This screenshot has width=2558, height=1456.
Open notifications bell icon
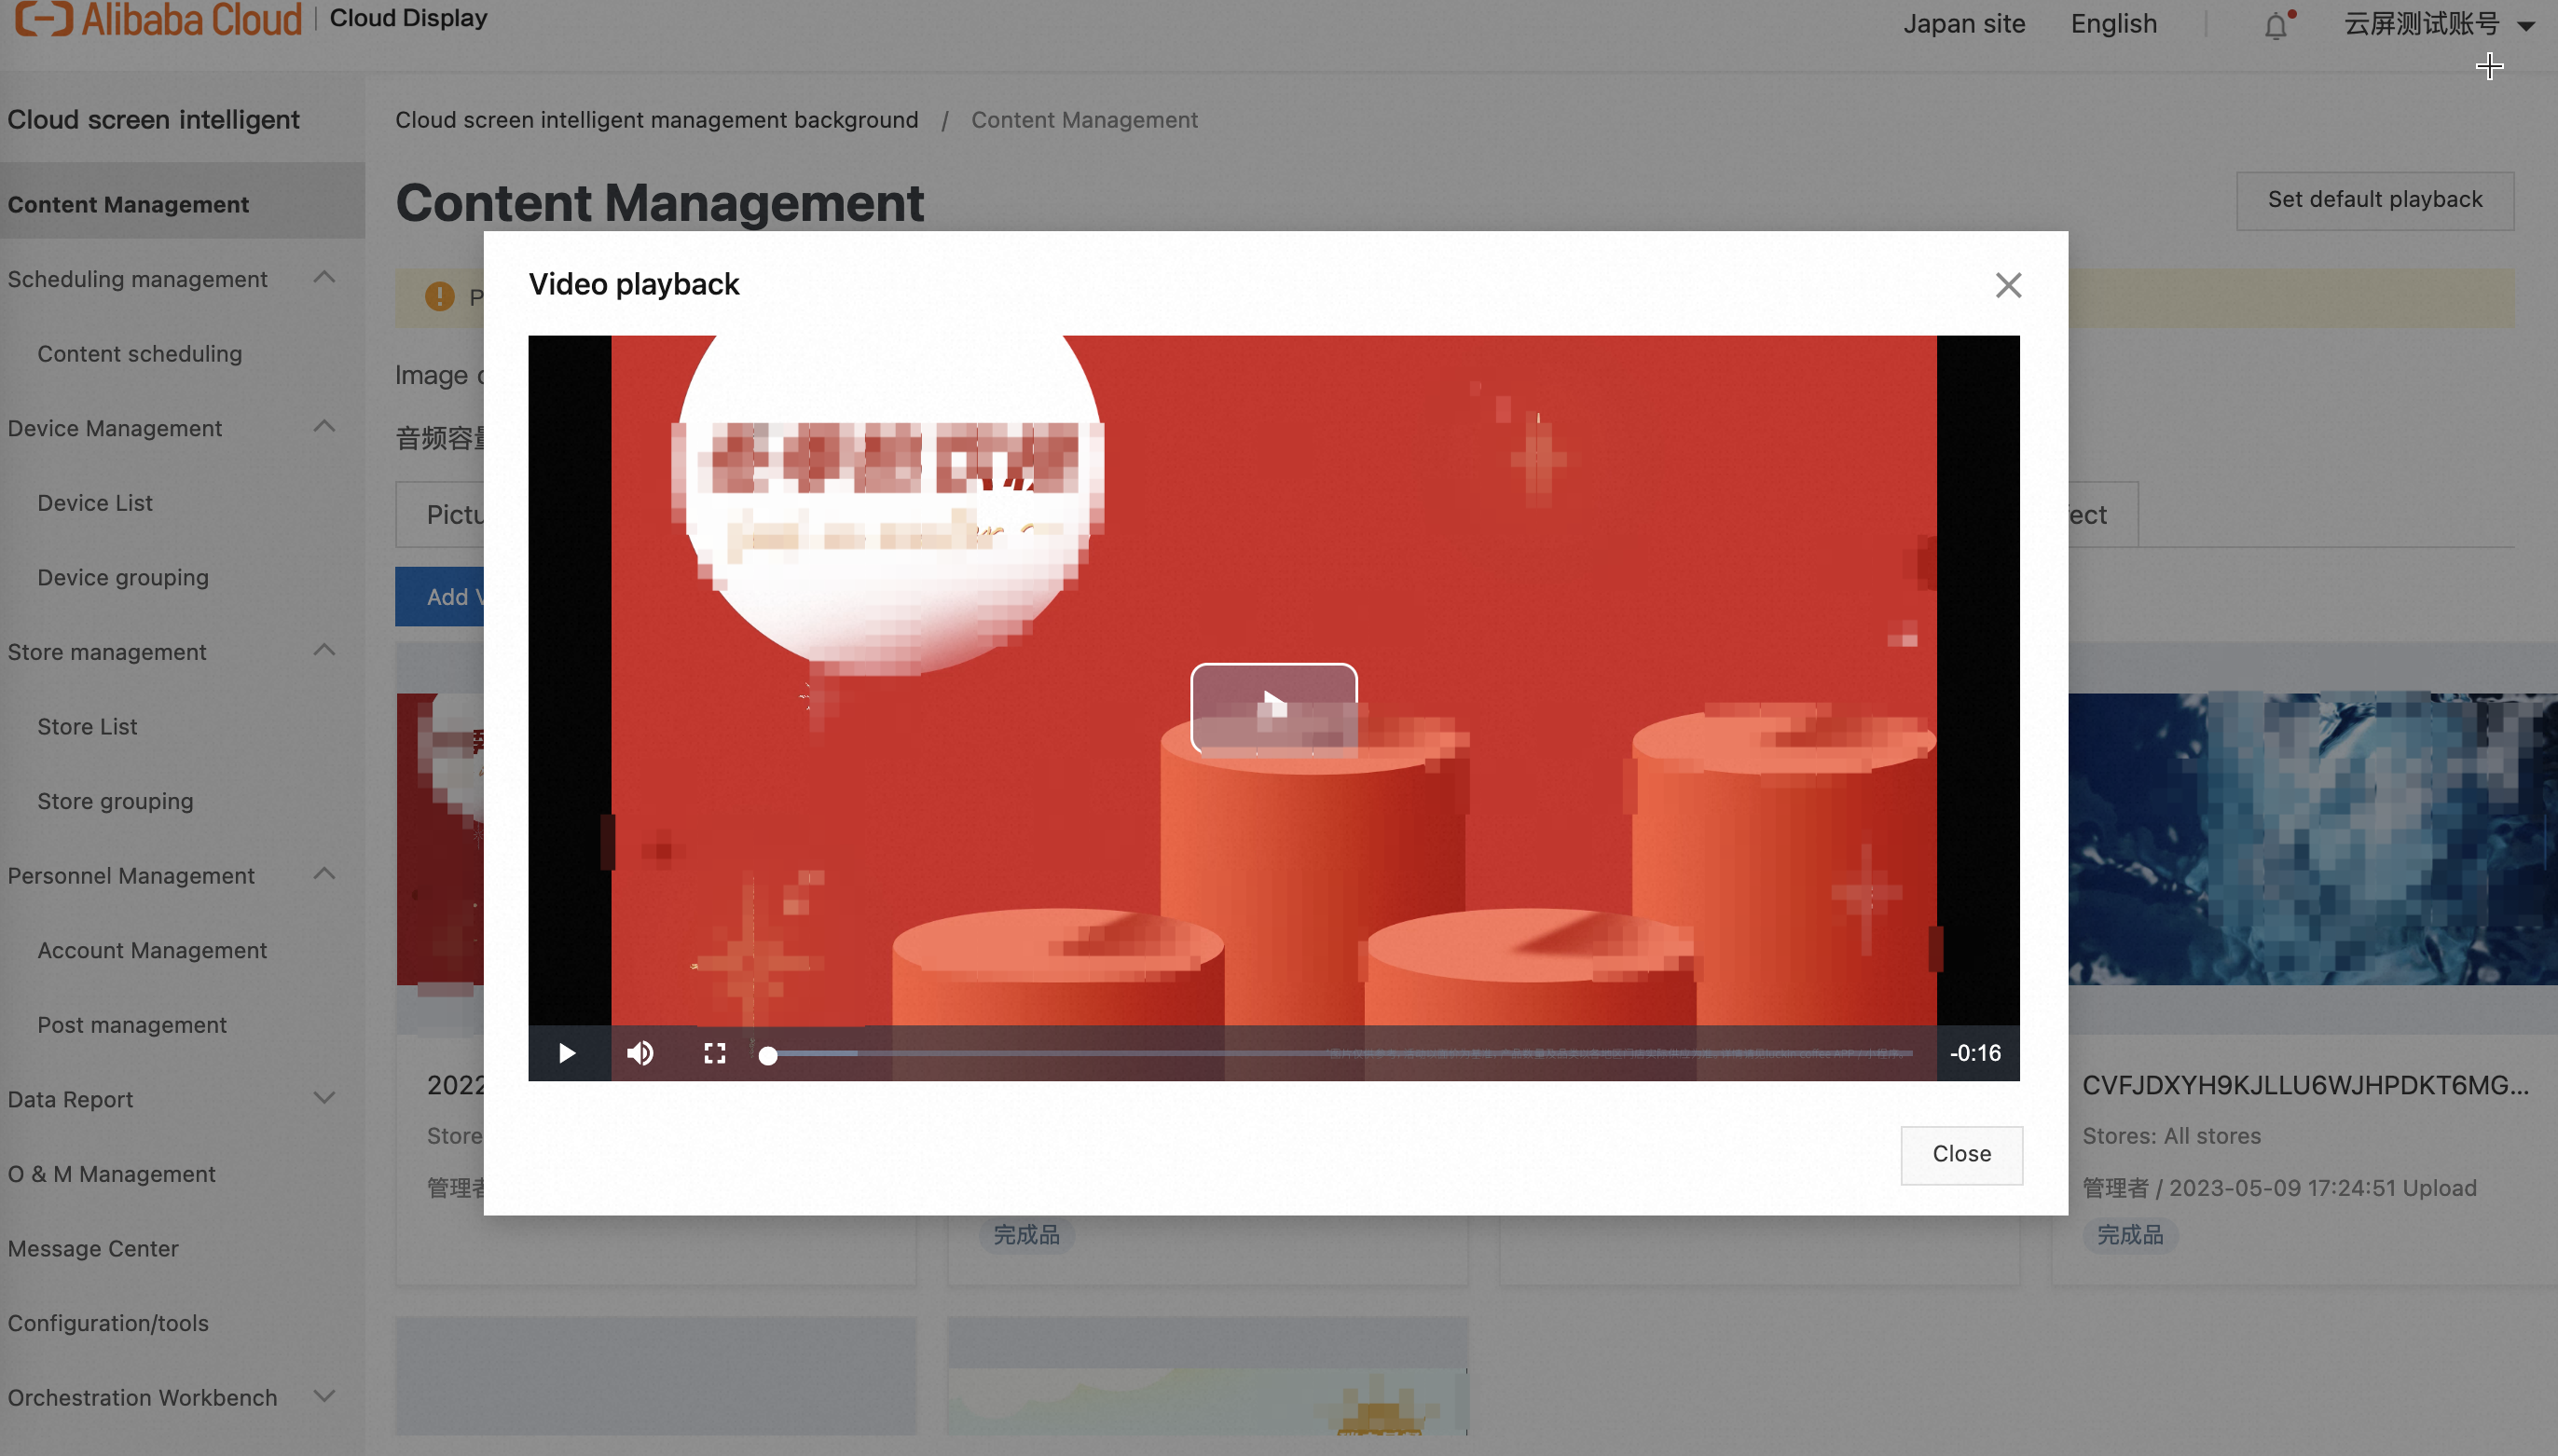2276,25
